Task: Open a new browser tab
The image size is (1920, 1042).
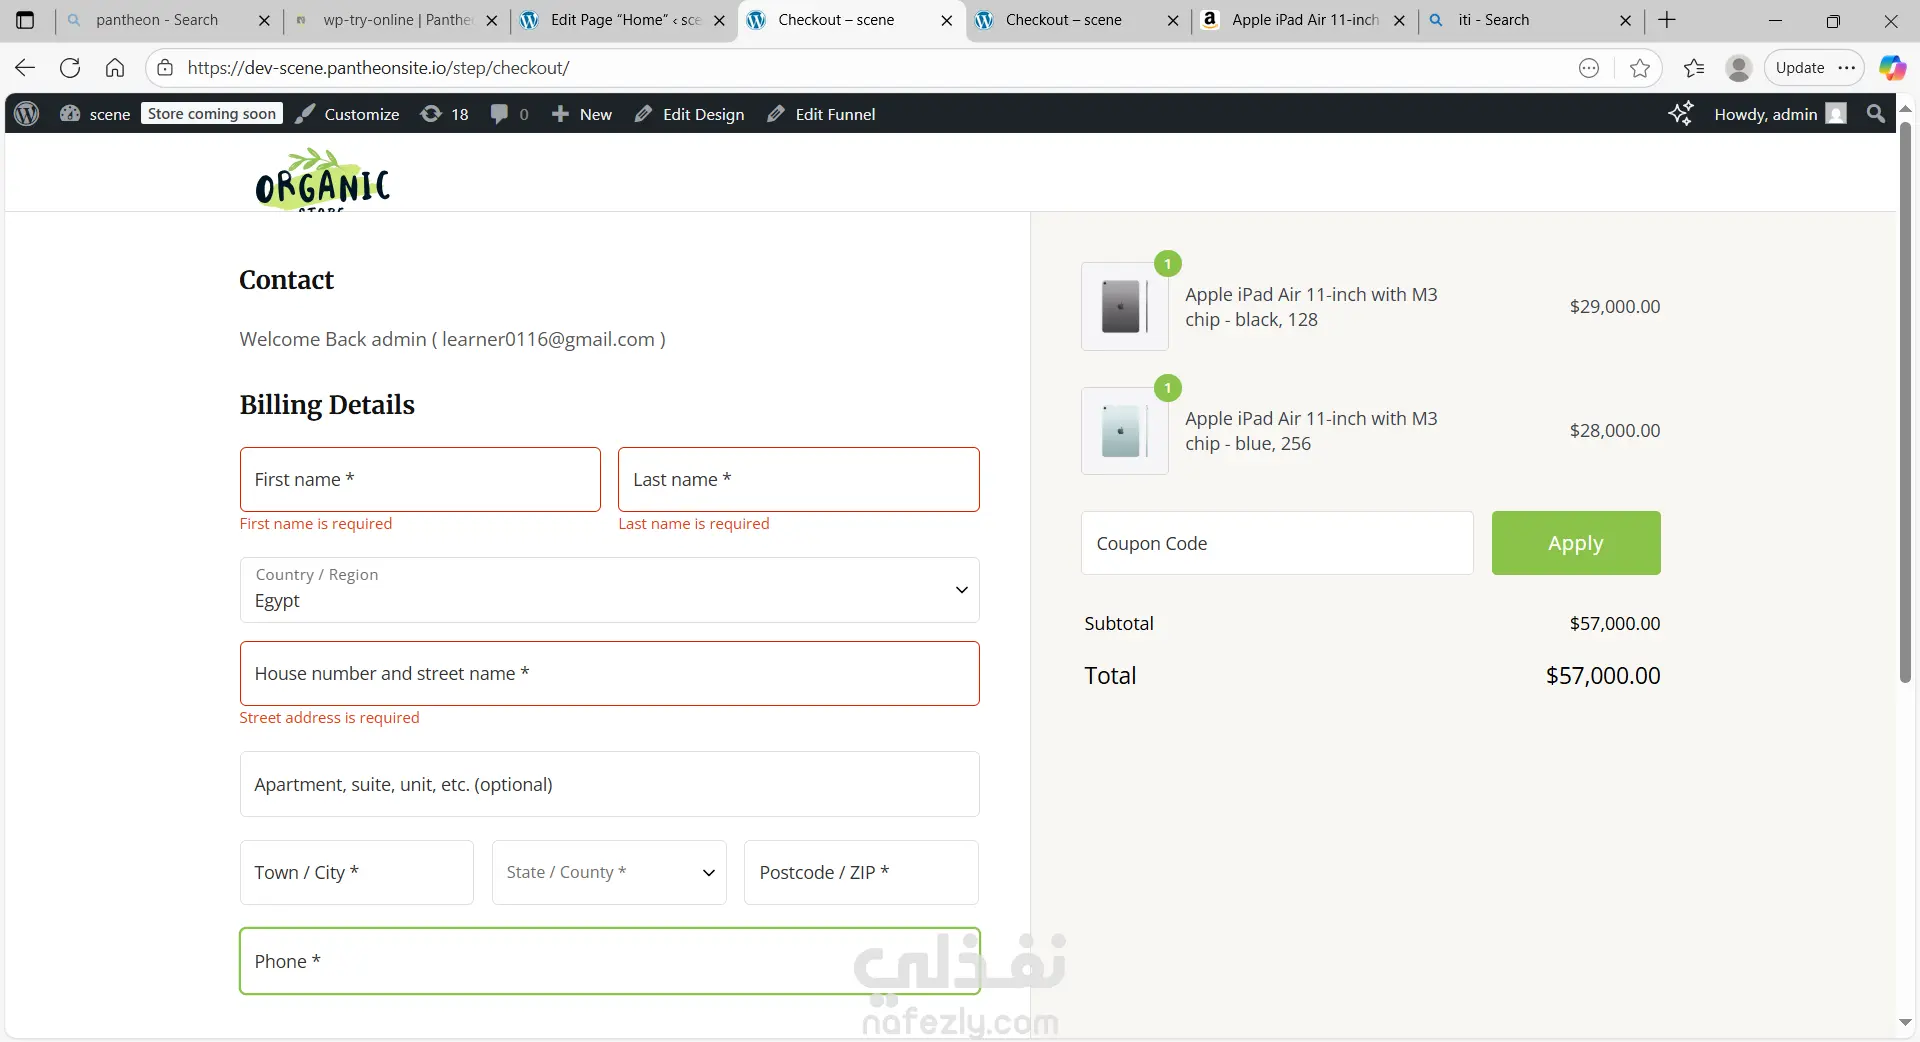Action: [x=1667, y=20]
